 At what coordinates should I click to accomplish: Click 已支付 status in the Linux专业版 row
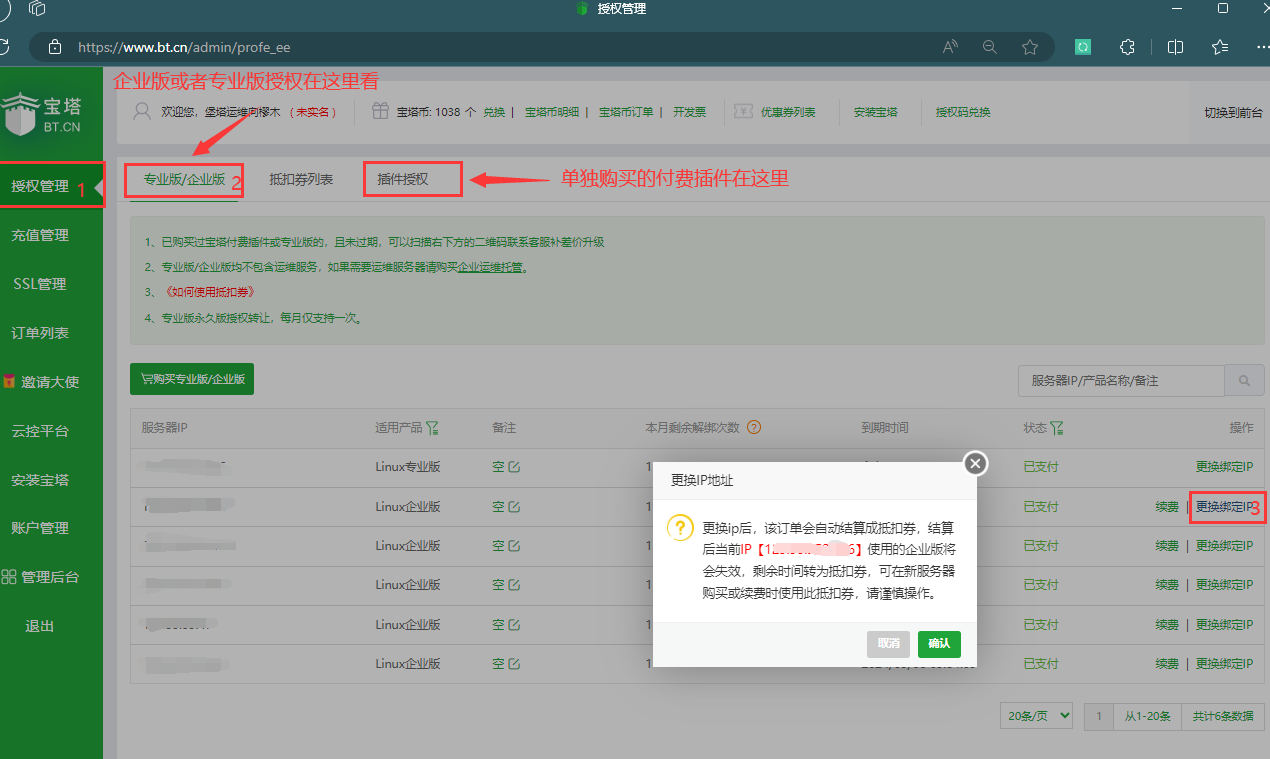coord(1041,467)
